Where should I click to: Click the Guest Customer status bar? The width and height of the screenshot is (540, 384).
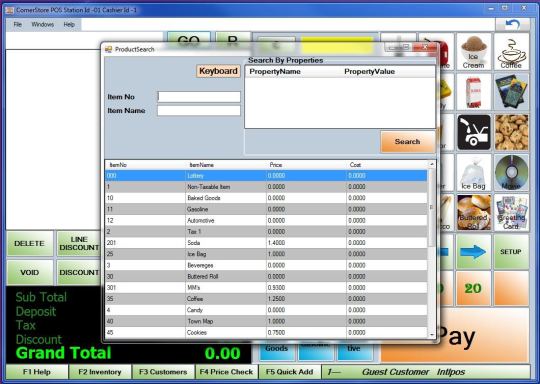tap(426, 372)
